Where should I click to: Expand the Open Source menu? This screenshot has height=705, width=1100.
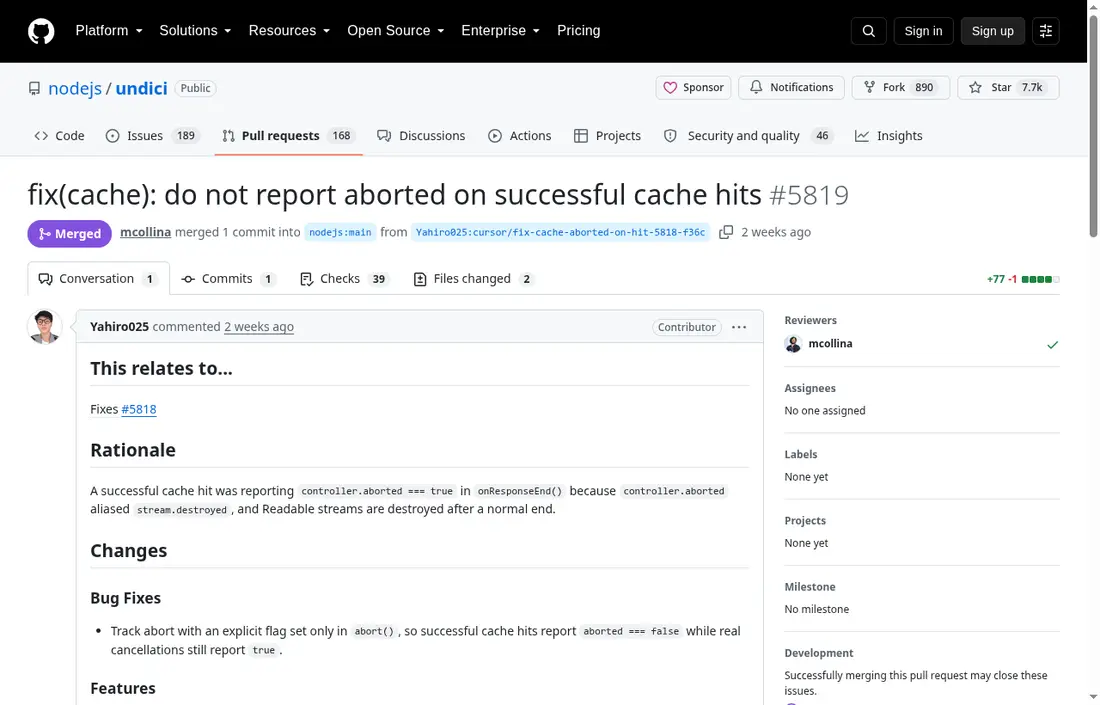click(x=396, y=31)
